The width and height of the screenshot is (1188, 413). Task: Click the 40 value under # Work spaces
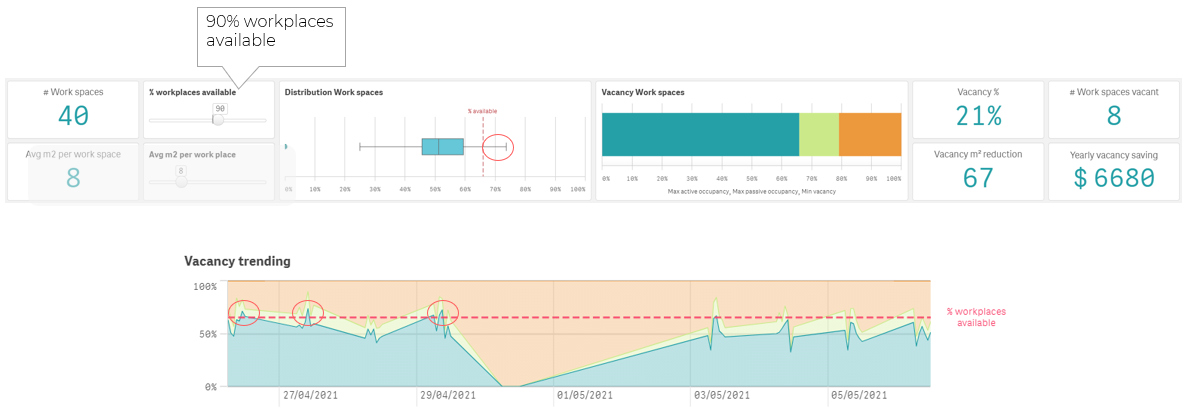(x=73, y=116)
